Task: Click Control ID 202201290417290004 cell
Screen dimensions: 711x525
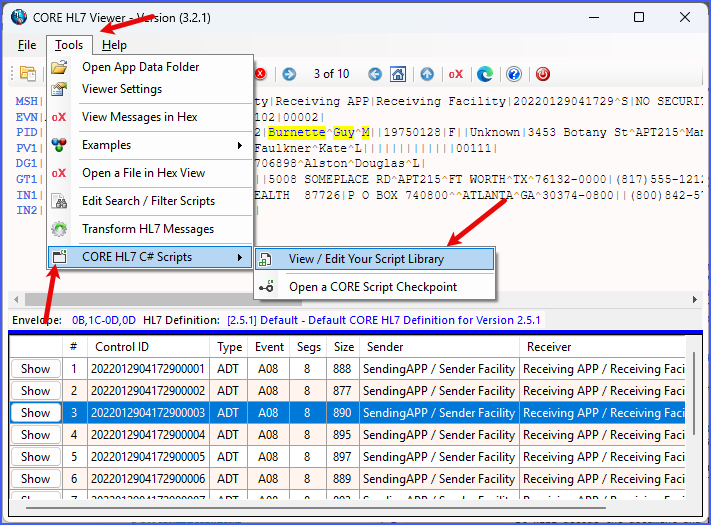Action: pyautogui.click(x=148, y=435)
